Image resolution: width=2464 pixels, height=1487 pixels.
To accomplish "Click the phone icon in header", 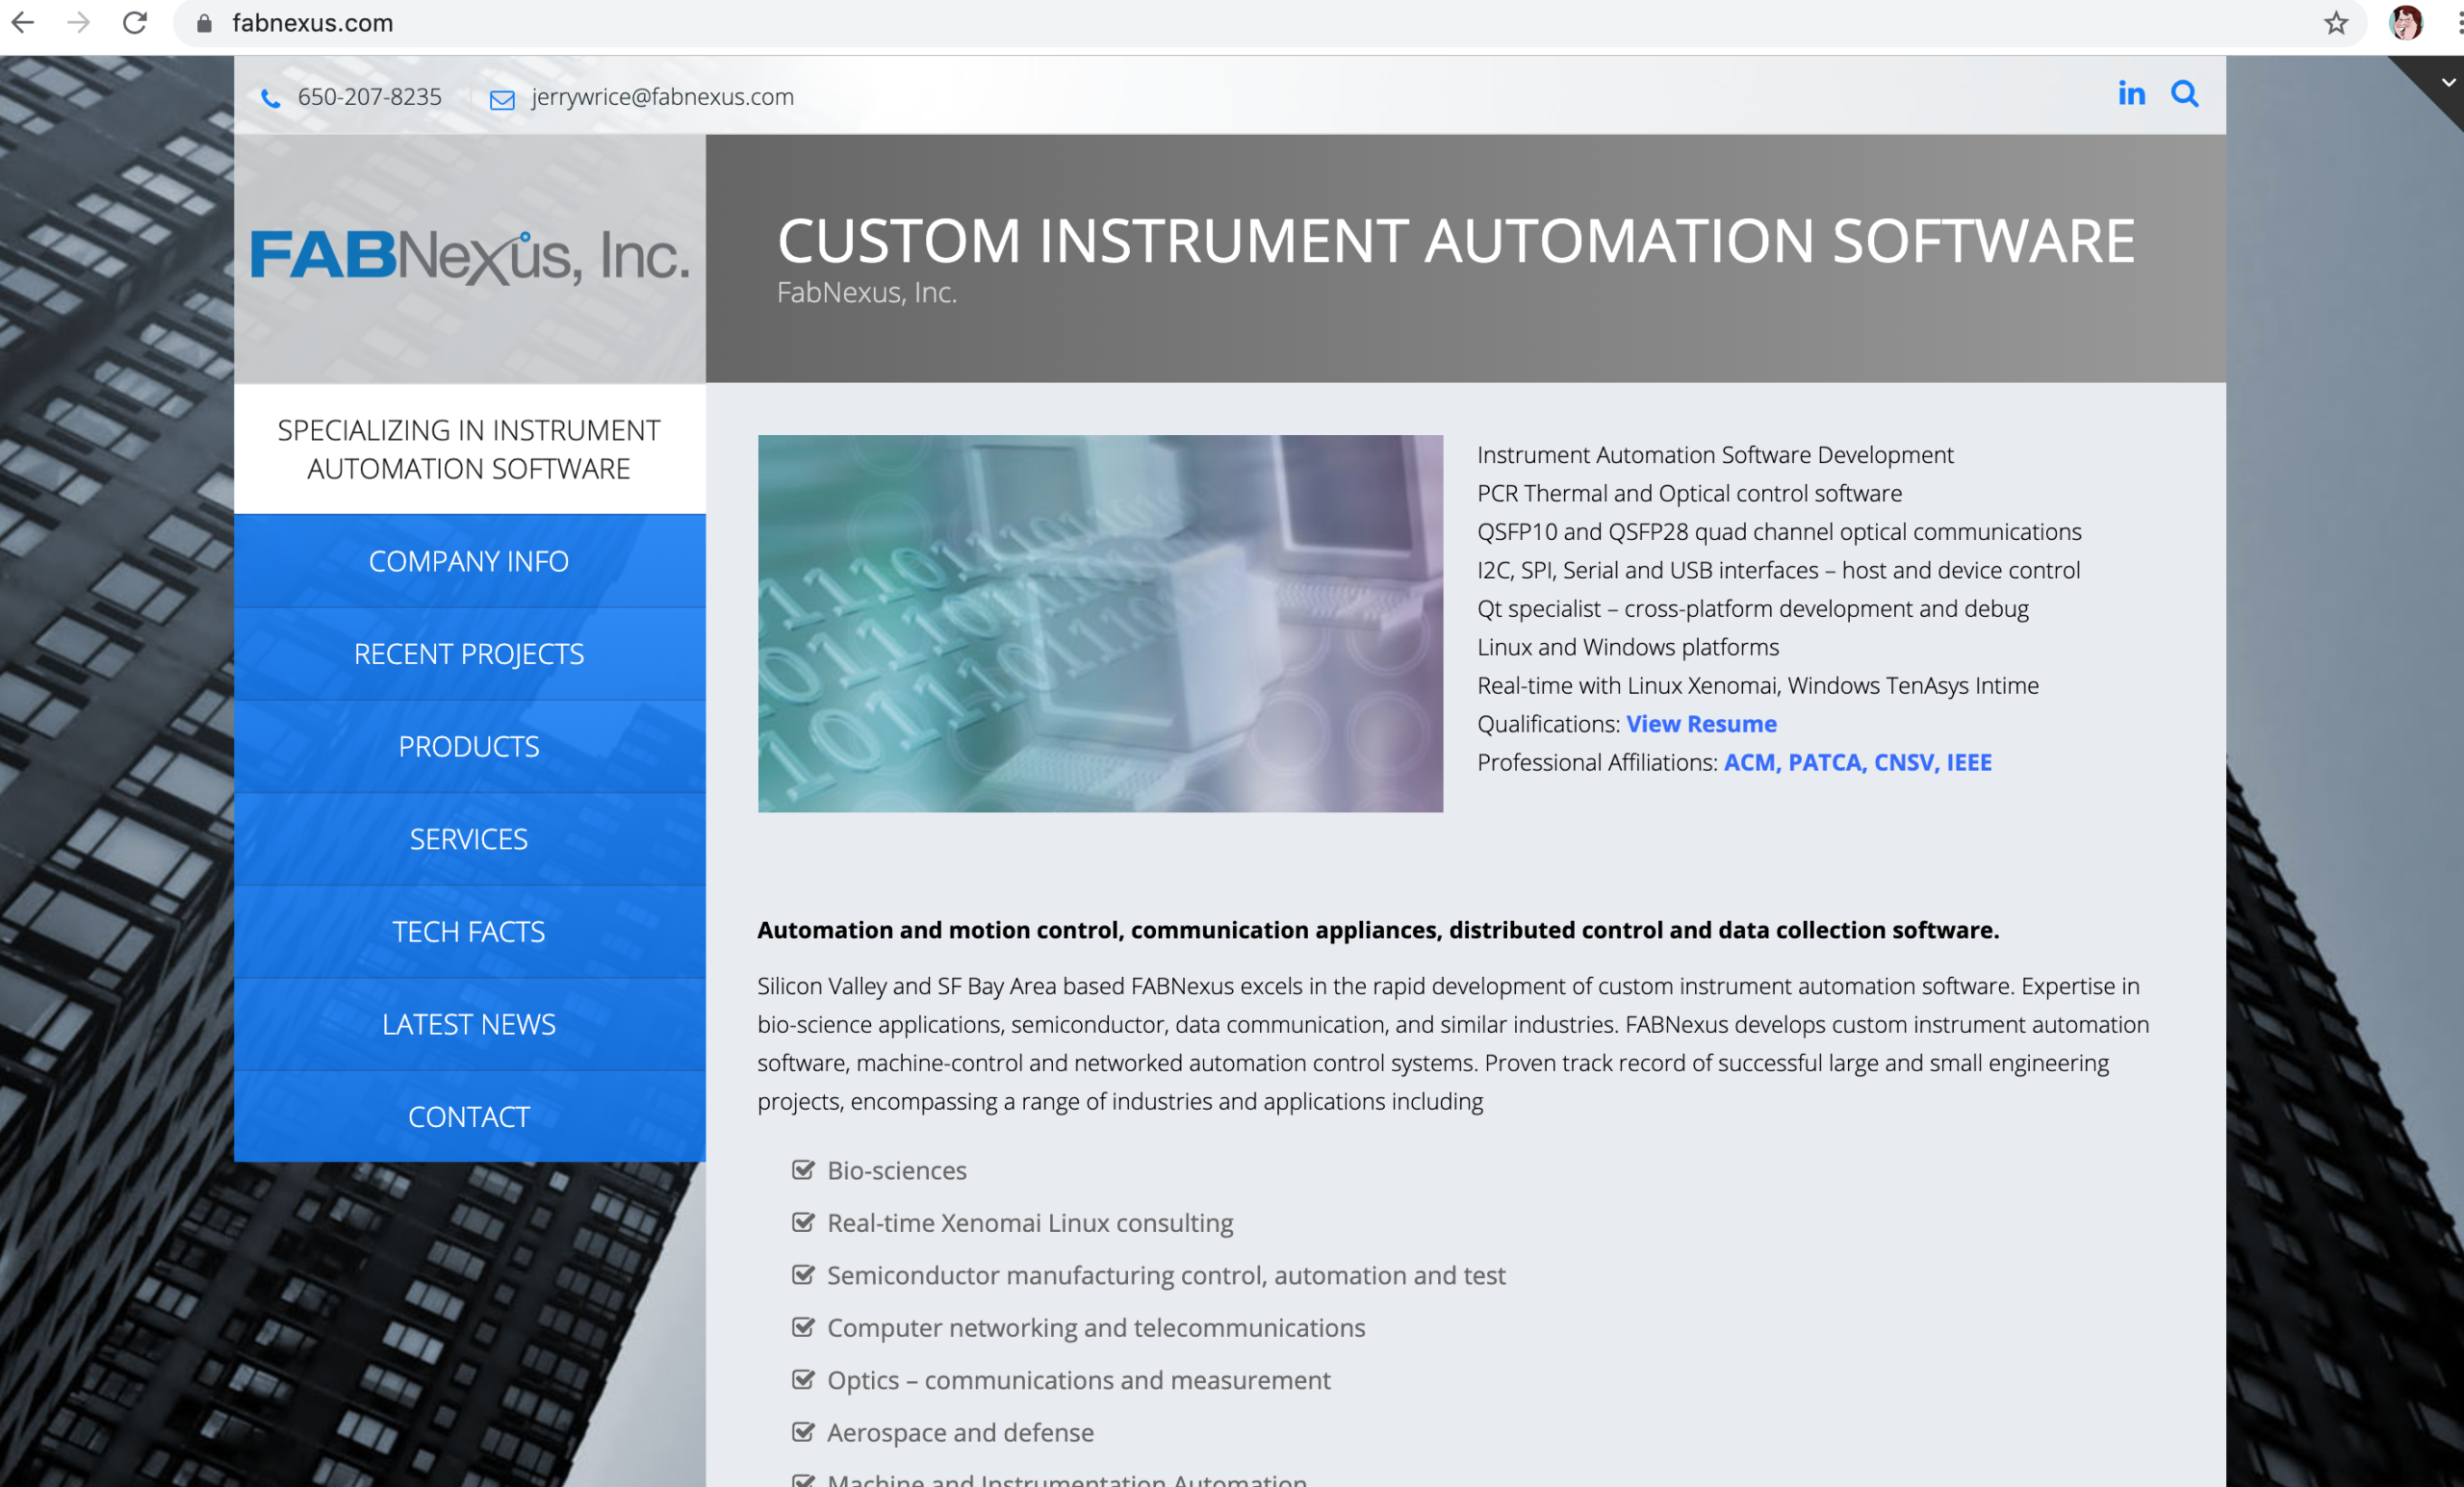I will tap(270, 98).
